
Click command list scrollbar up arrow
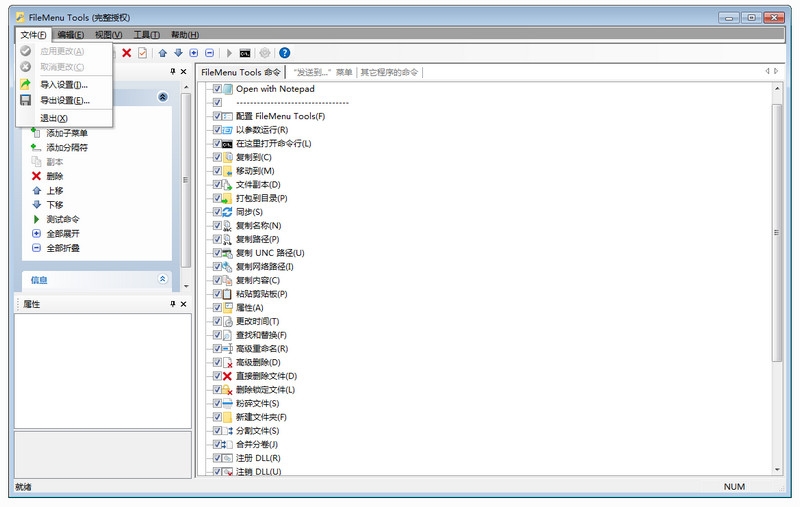point(777,89)
